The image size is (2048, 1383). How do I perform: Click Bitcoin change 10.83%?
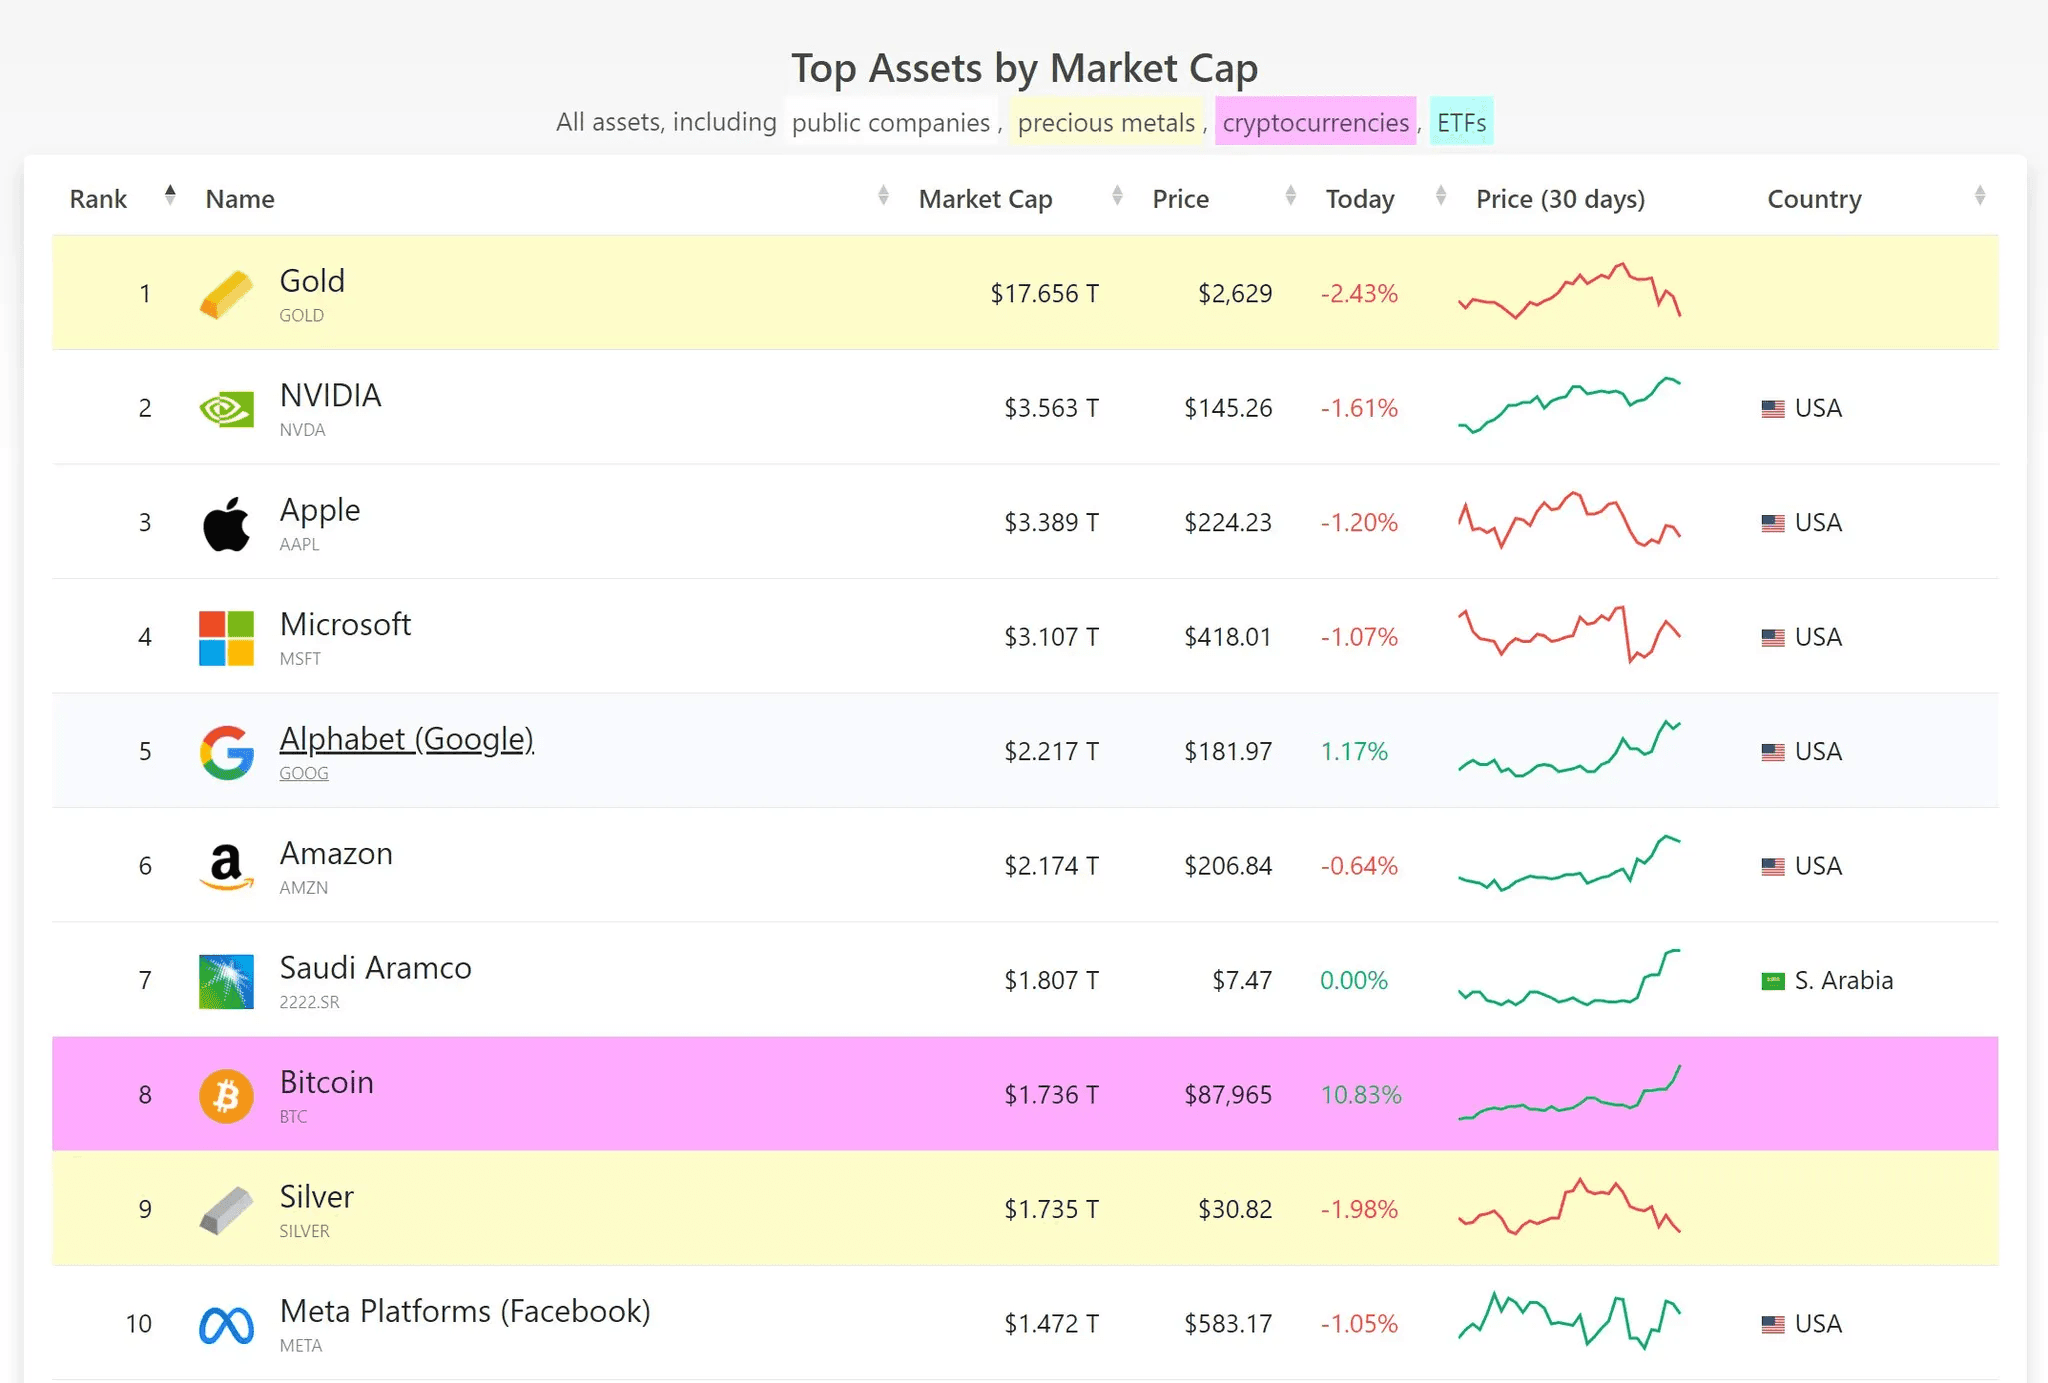(x=1361, y=1095)
